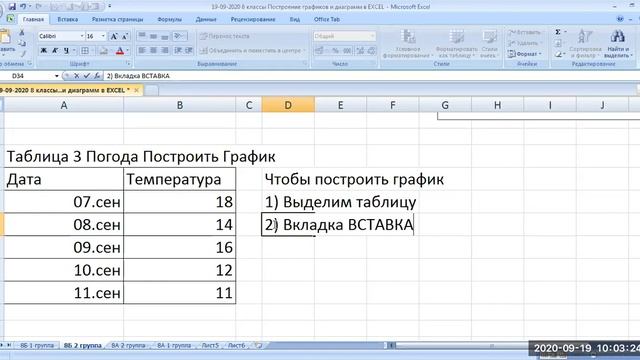The width and height of the screenshot is (640, 360).
Task: Click the cell borders icon
Action: (x=85, y=51)
